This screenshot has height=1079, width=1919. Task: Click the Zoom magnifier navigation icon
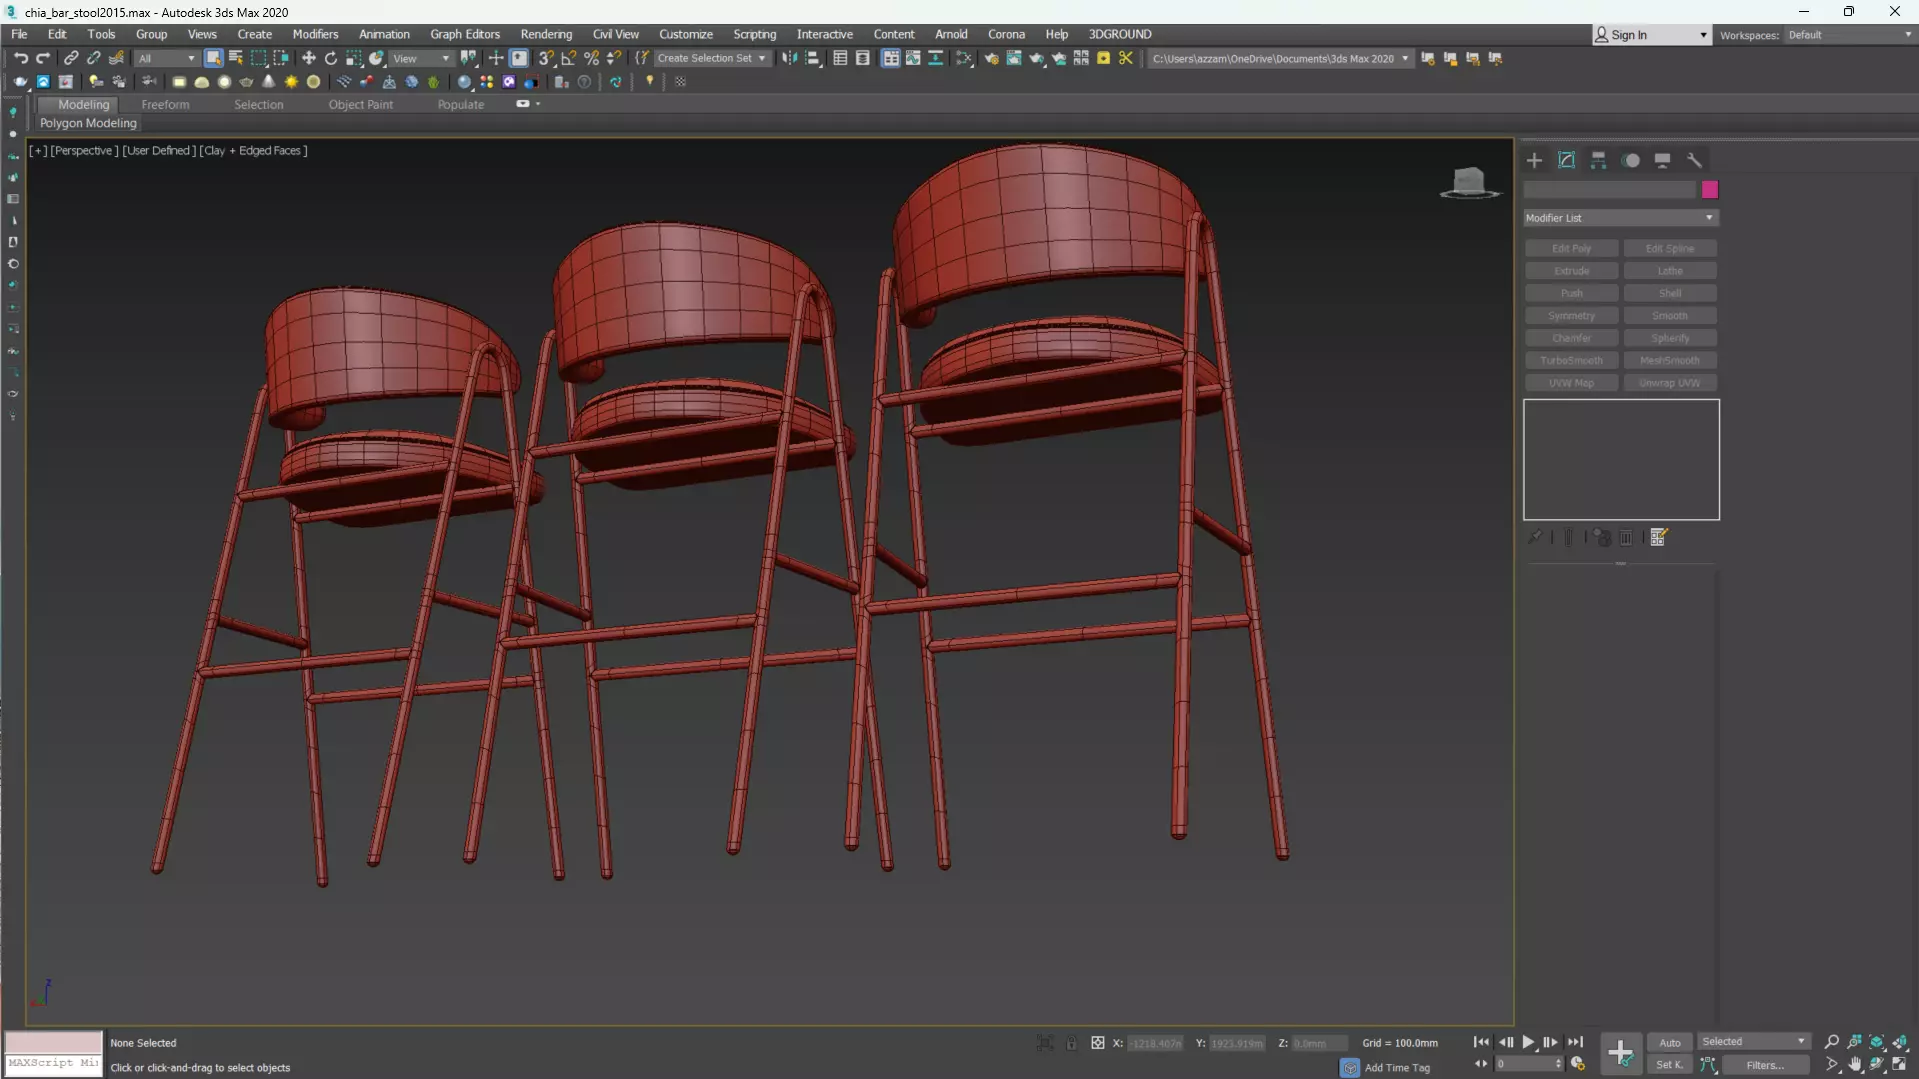[1832, 1042]
